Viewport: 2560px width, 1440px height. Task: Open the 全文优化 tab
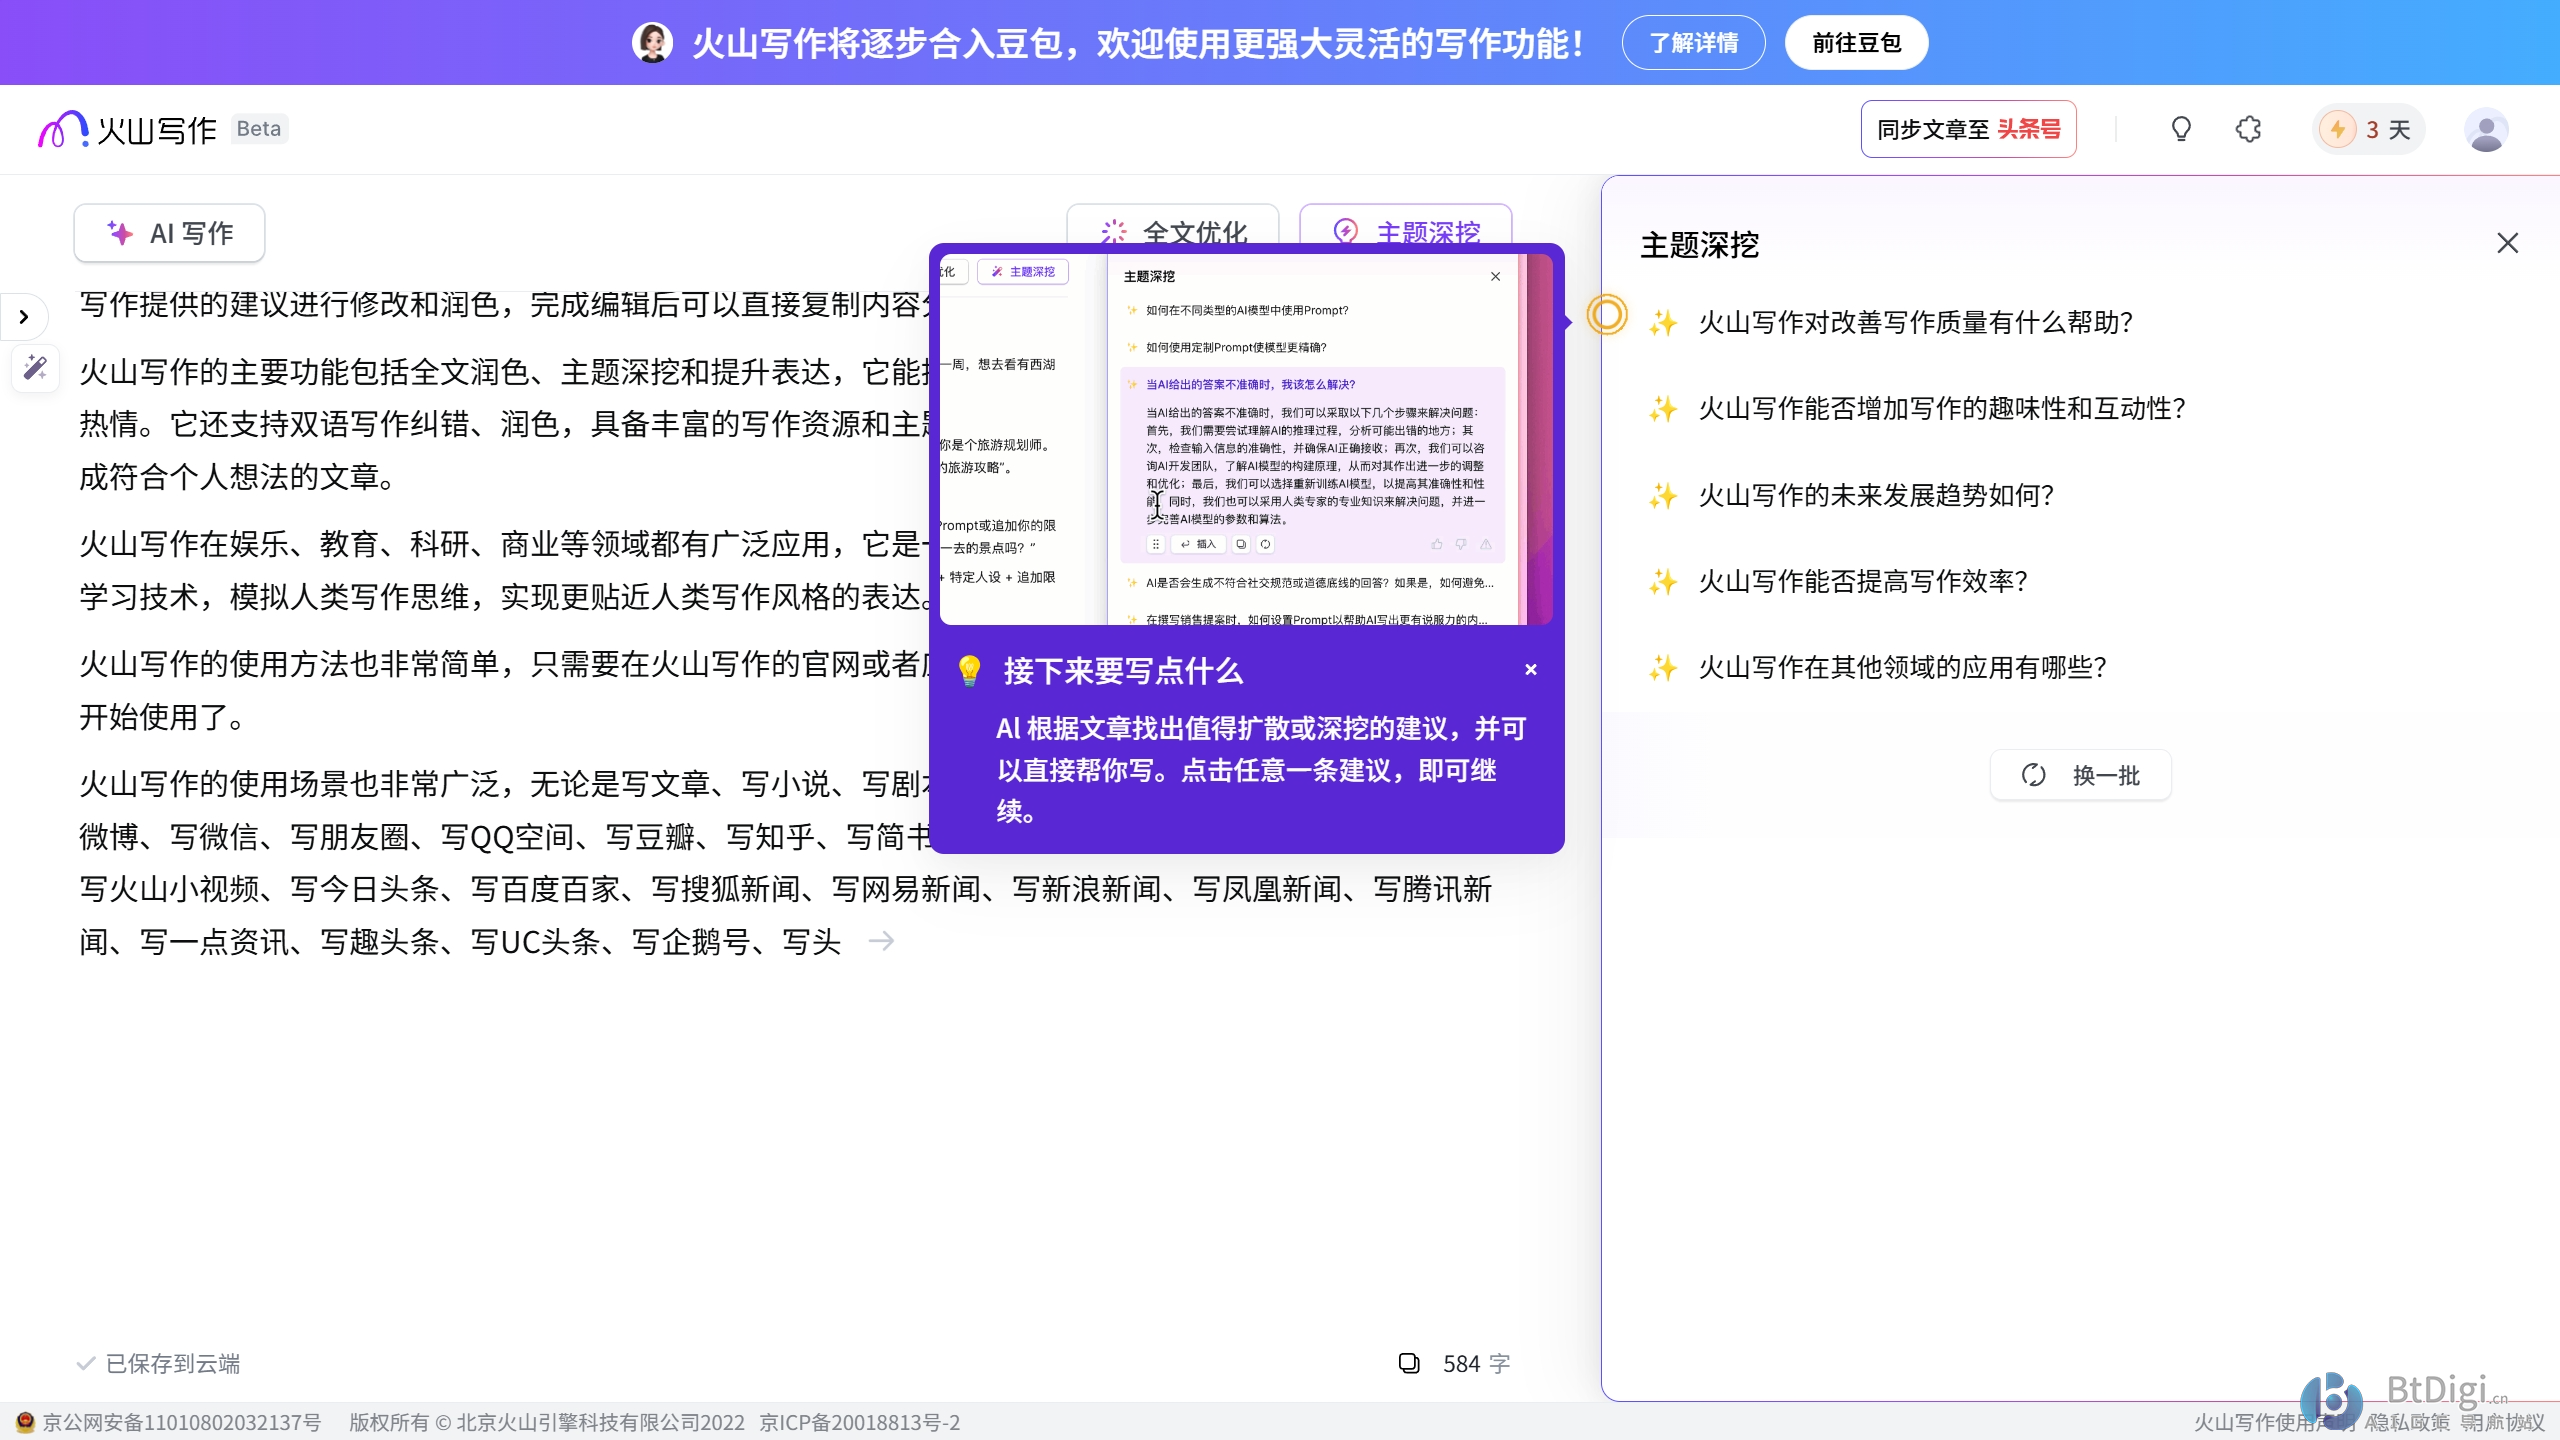tap(1173, 225)
